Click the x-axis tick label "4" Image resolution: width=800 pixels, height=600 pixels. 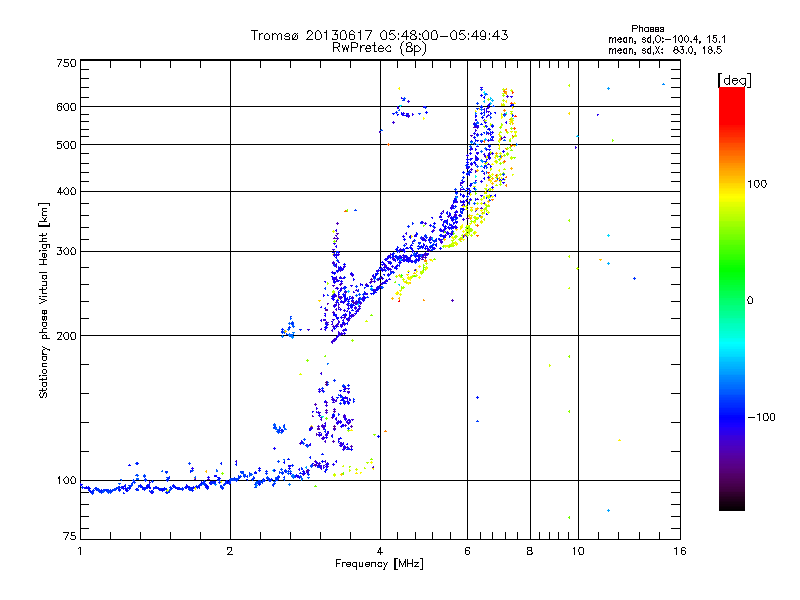[x=380, y=551]
